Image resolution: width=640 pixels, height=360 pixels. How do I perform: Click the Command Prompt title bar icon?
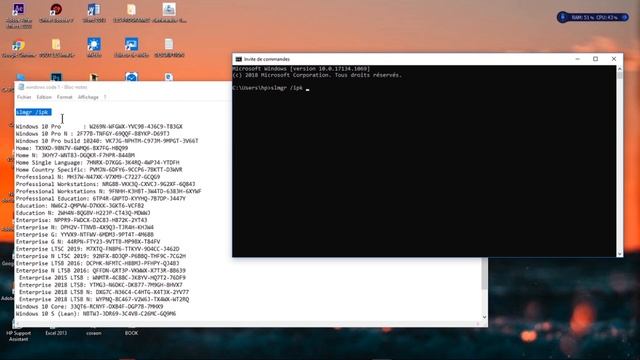coord(239,59)
